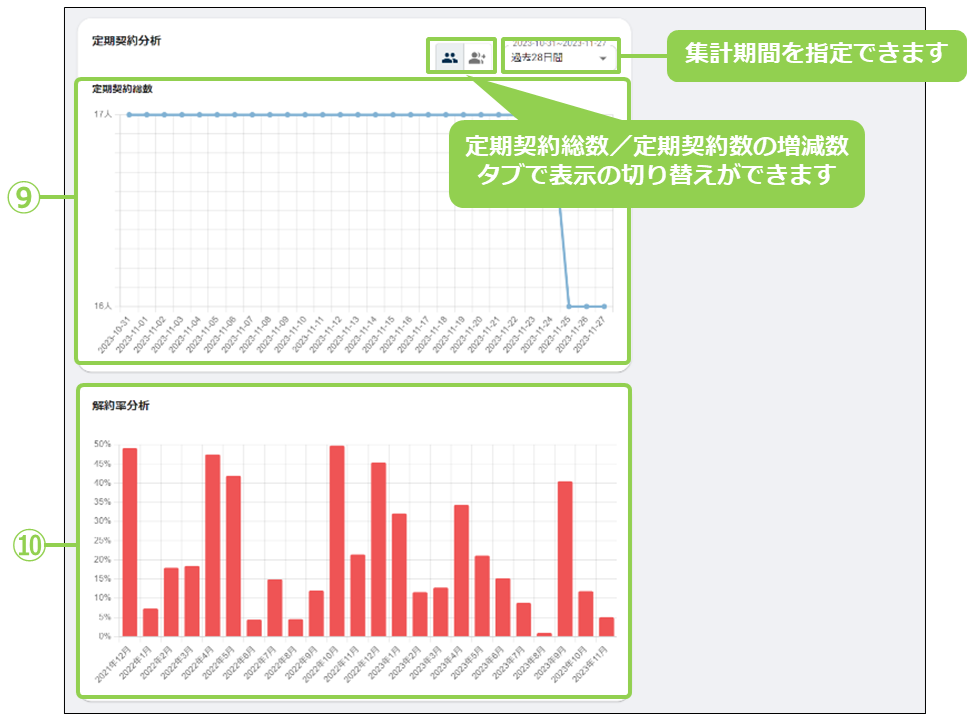This screenshot has height=720, width=974.
Task: Click the 2023年4月 churn bar
Action: point(461,570)
